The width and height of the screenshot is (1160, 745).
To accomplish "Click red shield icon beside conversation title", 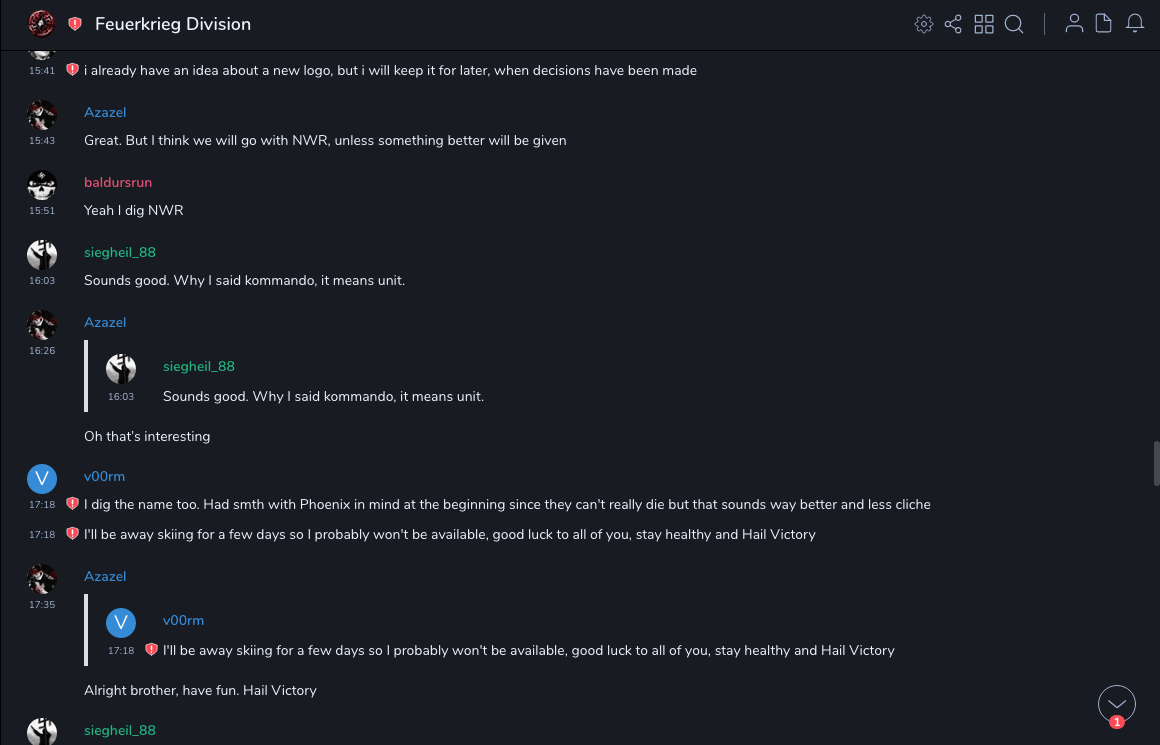I will pos(75,24).
